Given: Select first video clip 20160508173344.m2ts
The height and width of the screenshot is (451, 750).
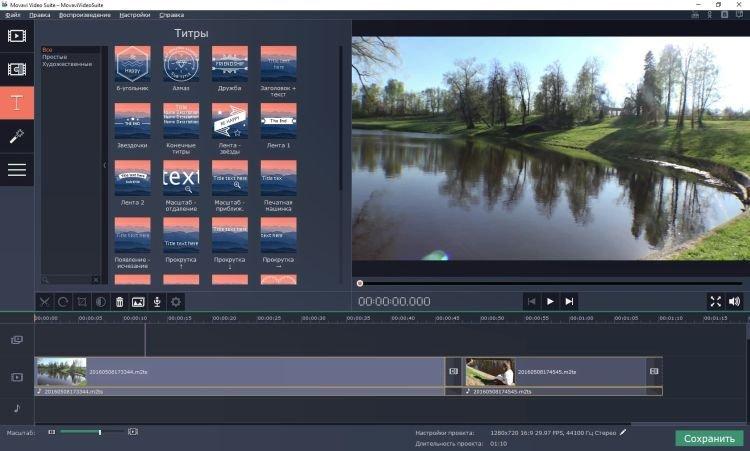Looking at the screenshot, I should 240,372.
